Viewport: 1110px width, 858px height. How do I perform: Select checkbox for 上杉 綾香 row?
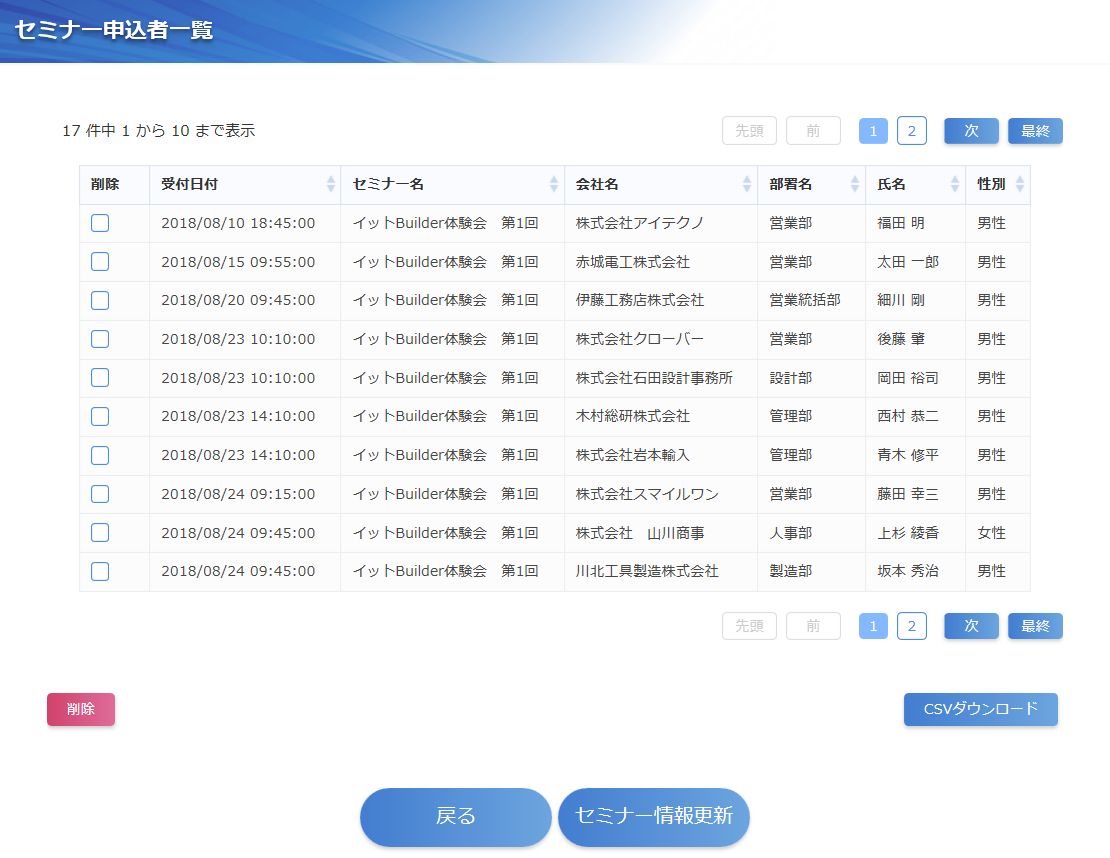coord(100,533)
